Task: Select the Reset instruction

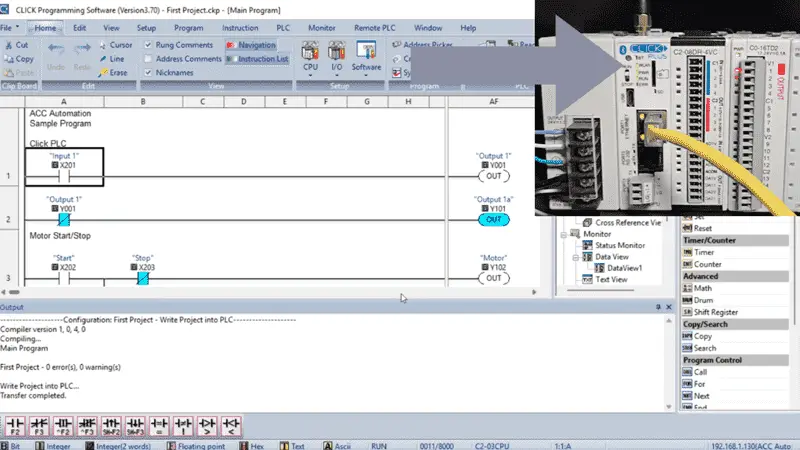Action: [x=697, y=229]
